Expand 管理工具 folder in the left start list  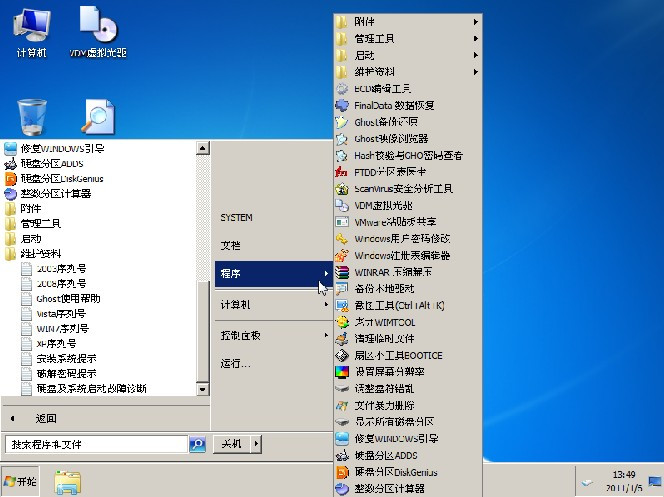tap(99, 223)
